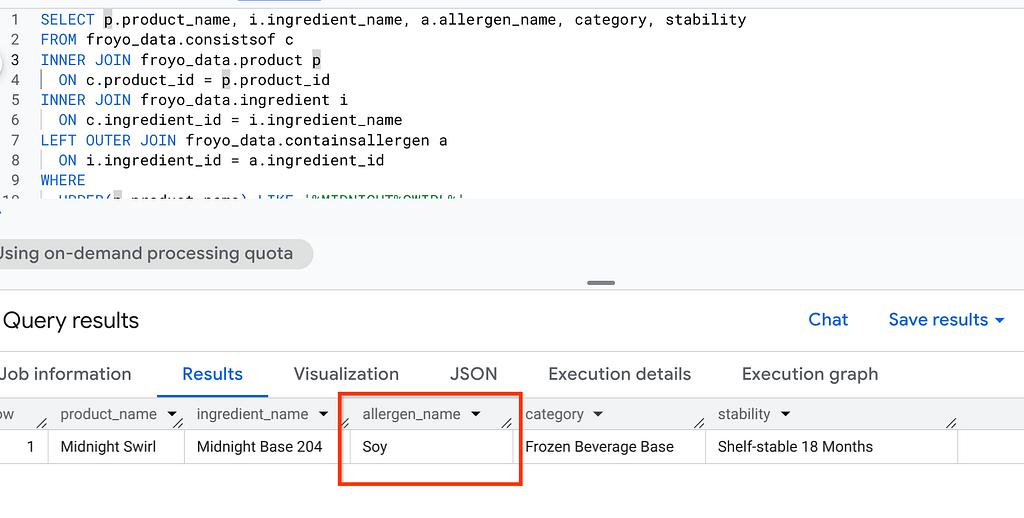Open category column sort dropdown
This screenshot has width=1024, height=518.
point(598,414)
